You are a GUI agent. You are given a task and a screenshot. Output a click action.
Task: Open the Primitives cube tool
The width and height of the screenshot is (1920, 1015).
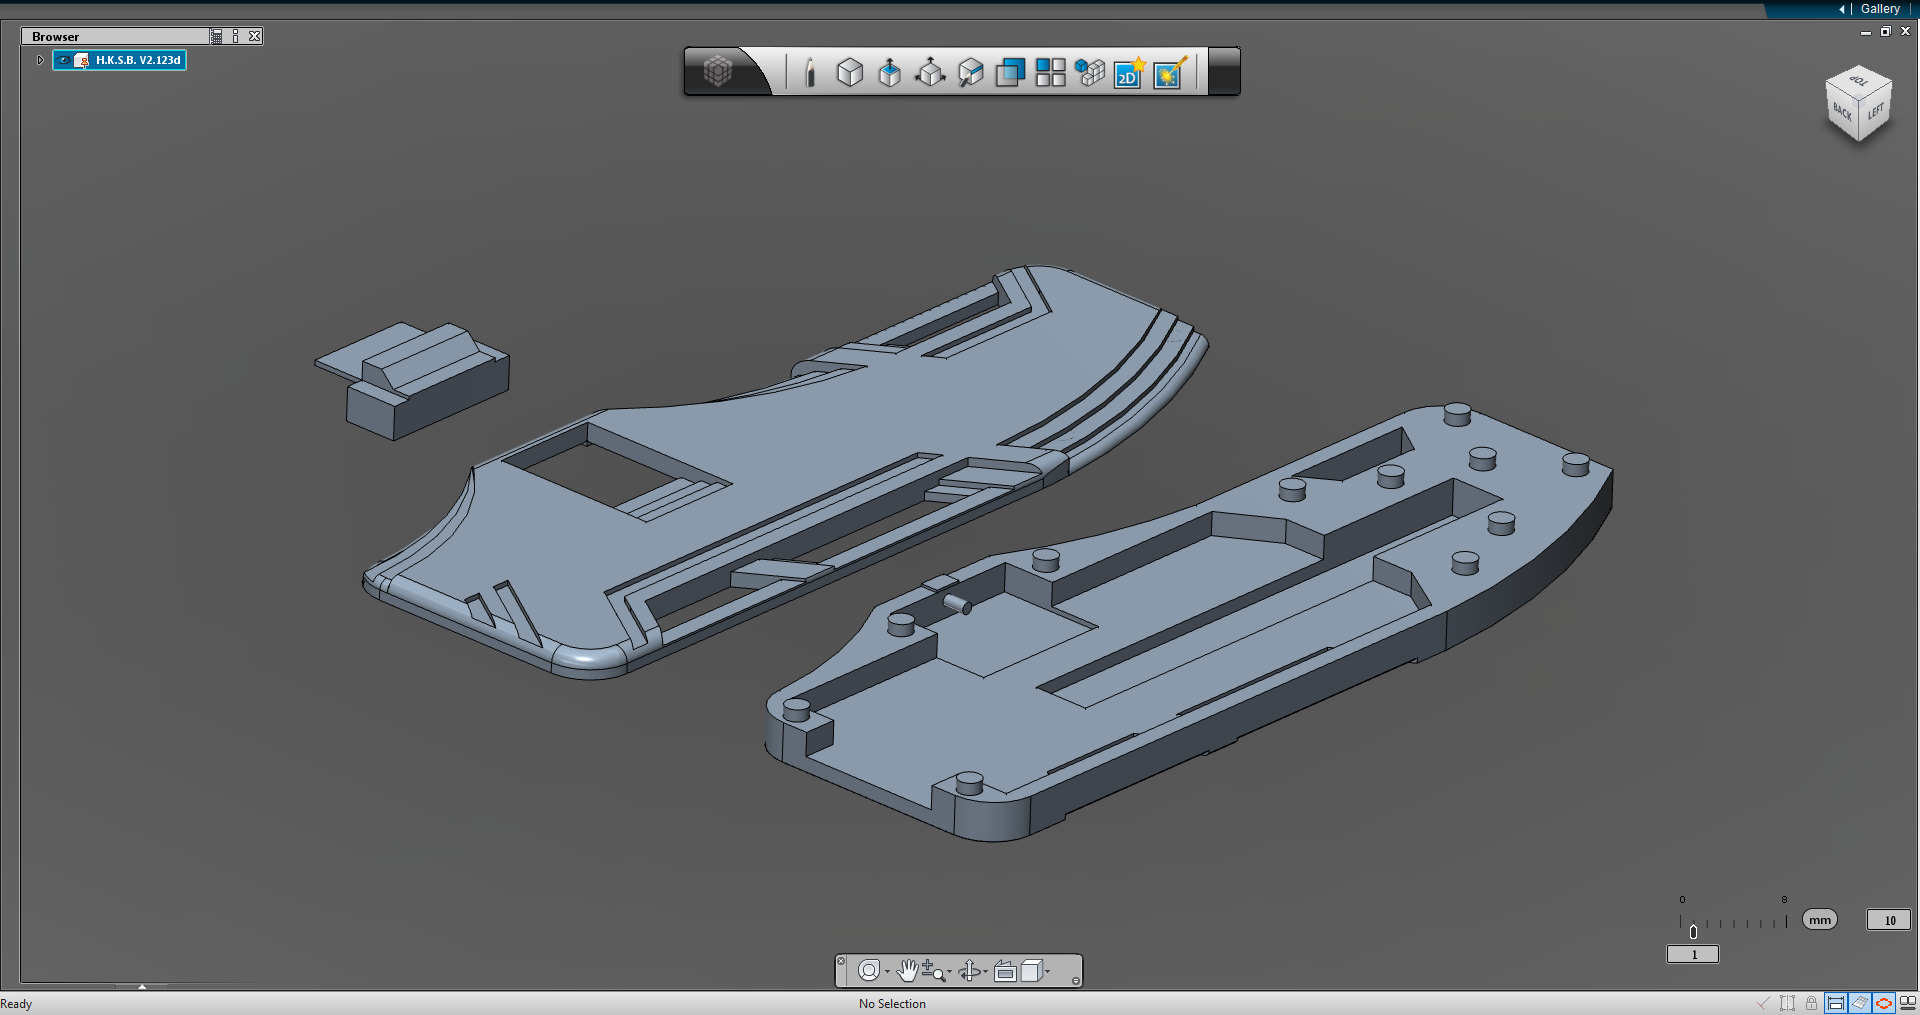[849, 72]
